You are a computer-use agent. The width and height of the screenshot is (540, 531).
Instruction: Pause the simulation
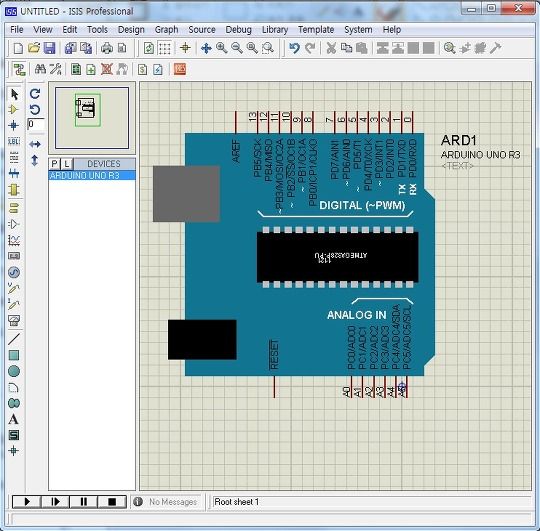tap(84, 502)
